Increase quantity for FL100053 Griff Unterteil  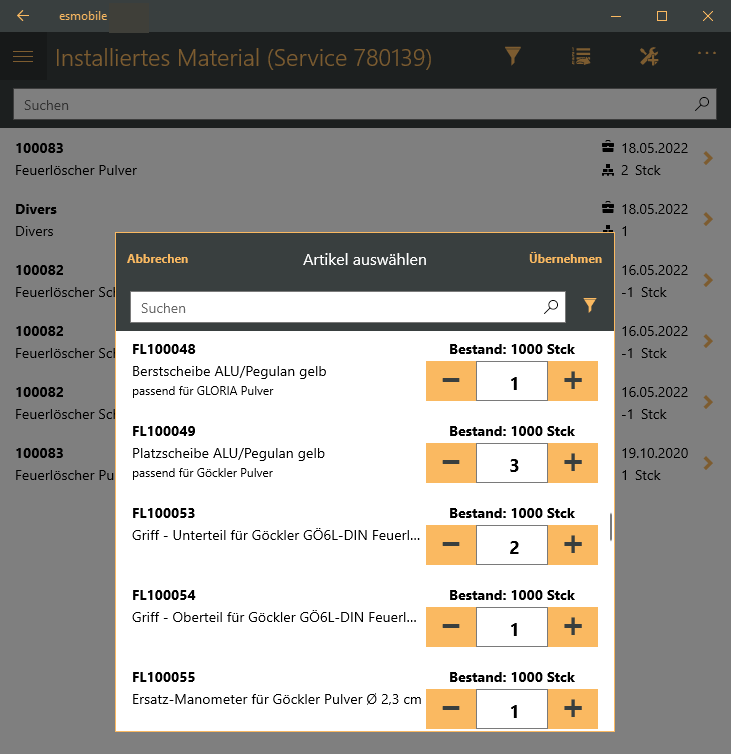(572, 545)
